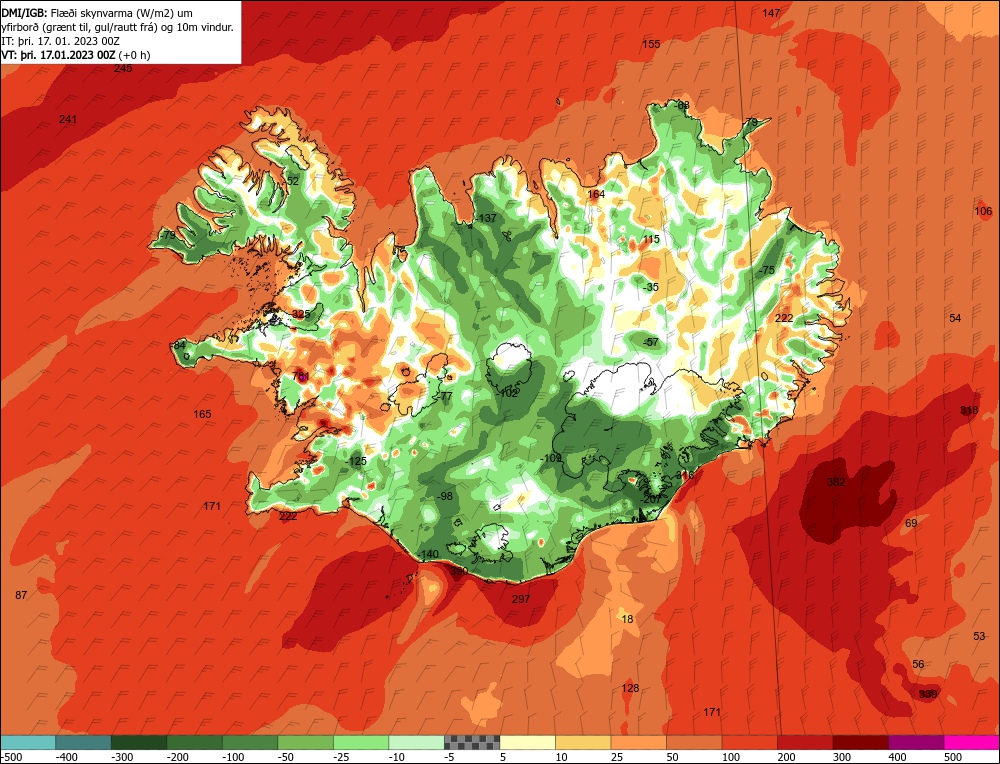
Task: Click the 'VT: þri. 17.01.2023 00Z (+0 h)' line
Action: (76, 55)
